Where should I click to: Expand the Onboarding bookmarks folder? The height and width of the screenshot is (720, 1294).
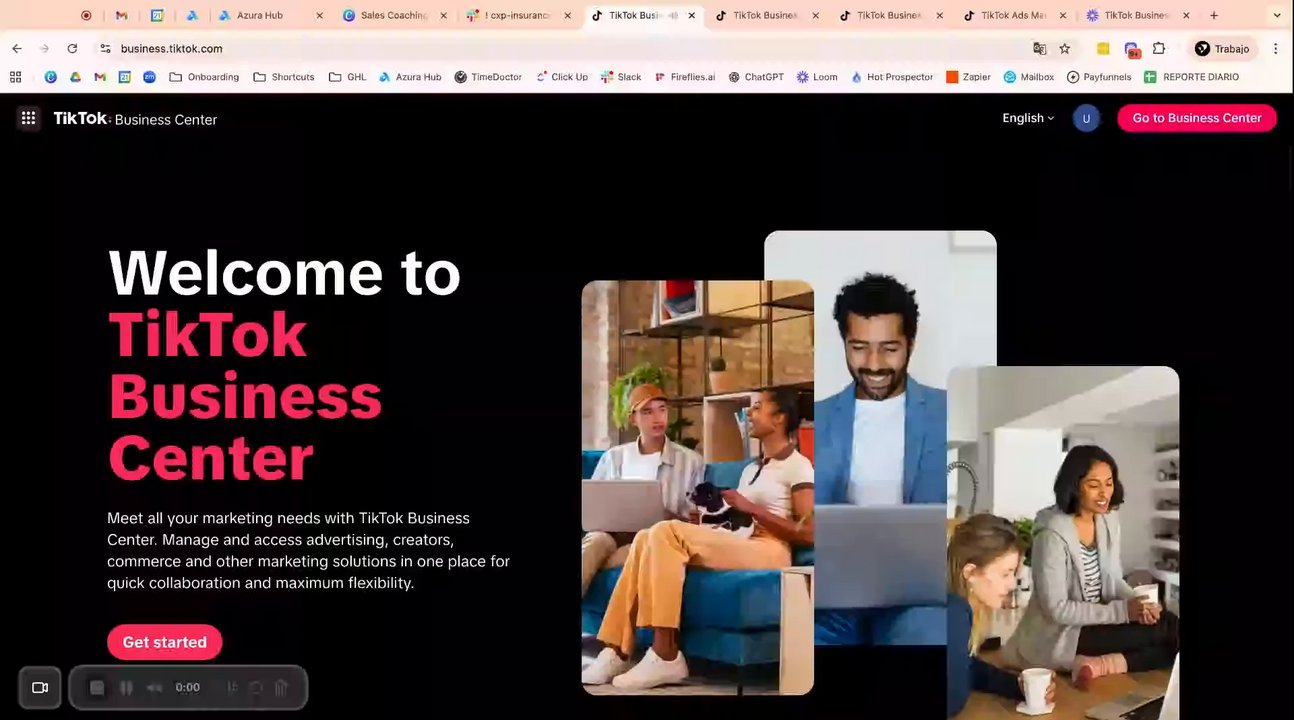[204, 77]
